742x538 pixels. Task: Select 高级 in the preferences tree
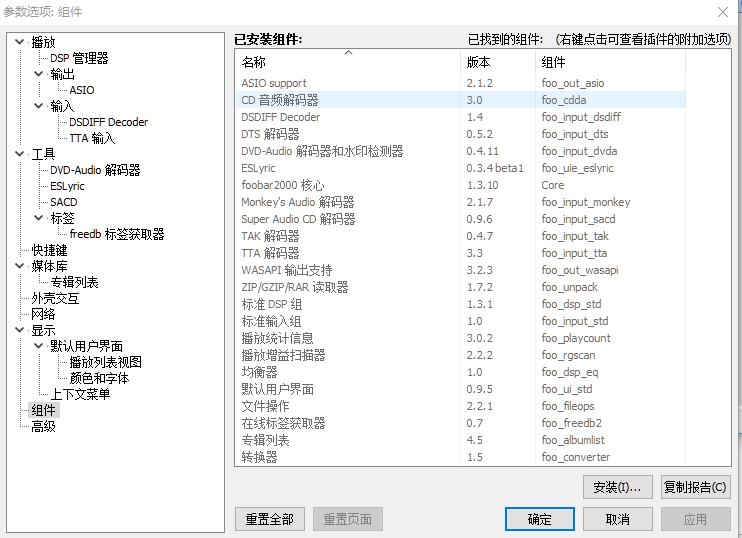click(x=43, y=426)
